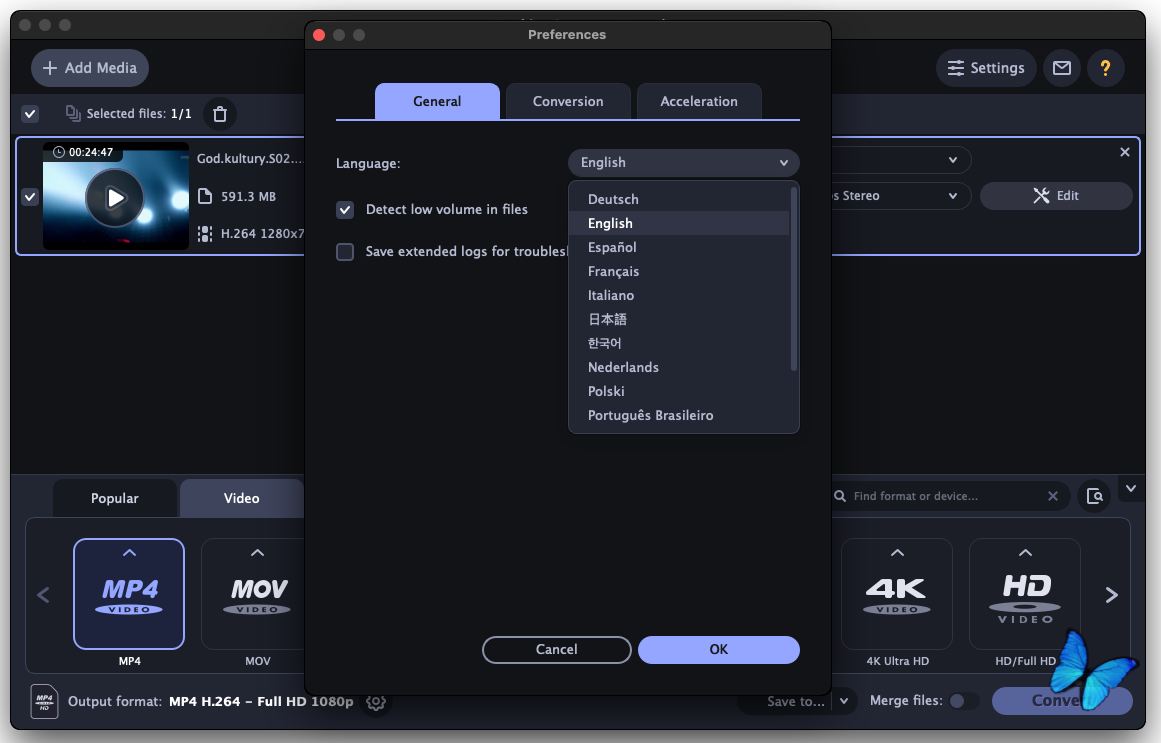The height and width of the screenshot is (743, 1161).
Task: Click the MP4 output format file icon
Action: click(44, 701)
